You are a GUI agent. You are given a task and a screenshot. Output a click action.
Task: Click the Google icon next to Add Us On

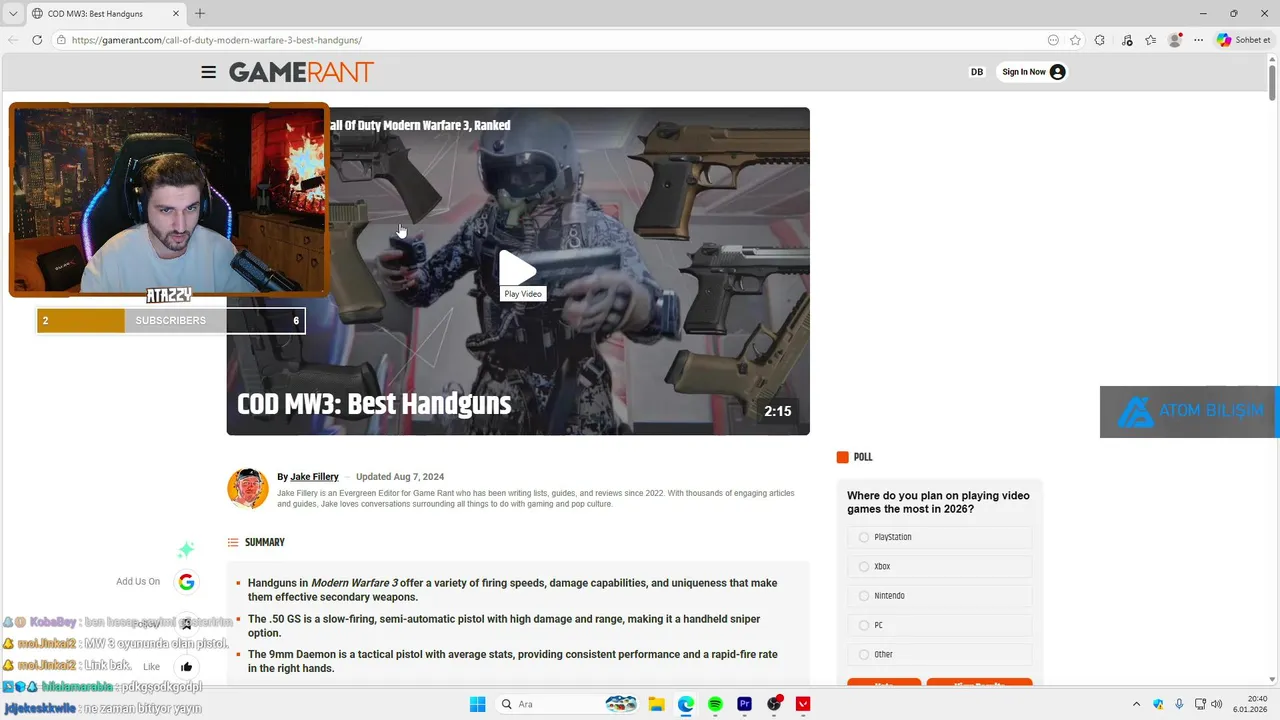[186, 582]
